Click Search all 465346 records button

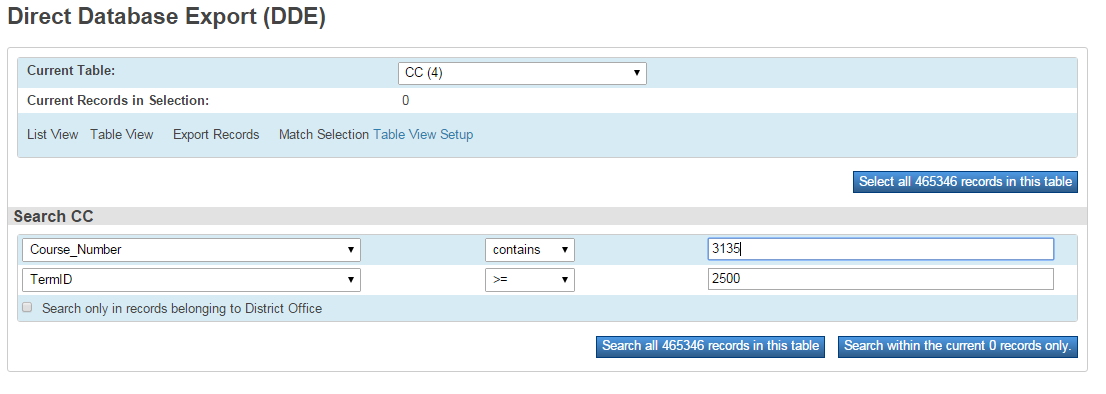click(710, 346)
